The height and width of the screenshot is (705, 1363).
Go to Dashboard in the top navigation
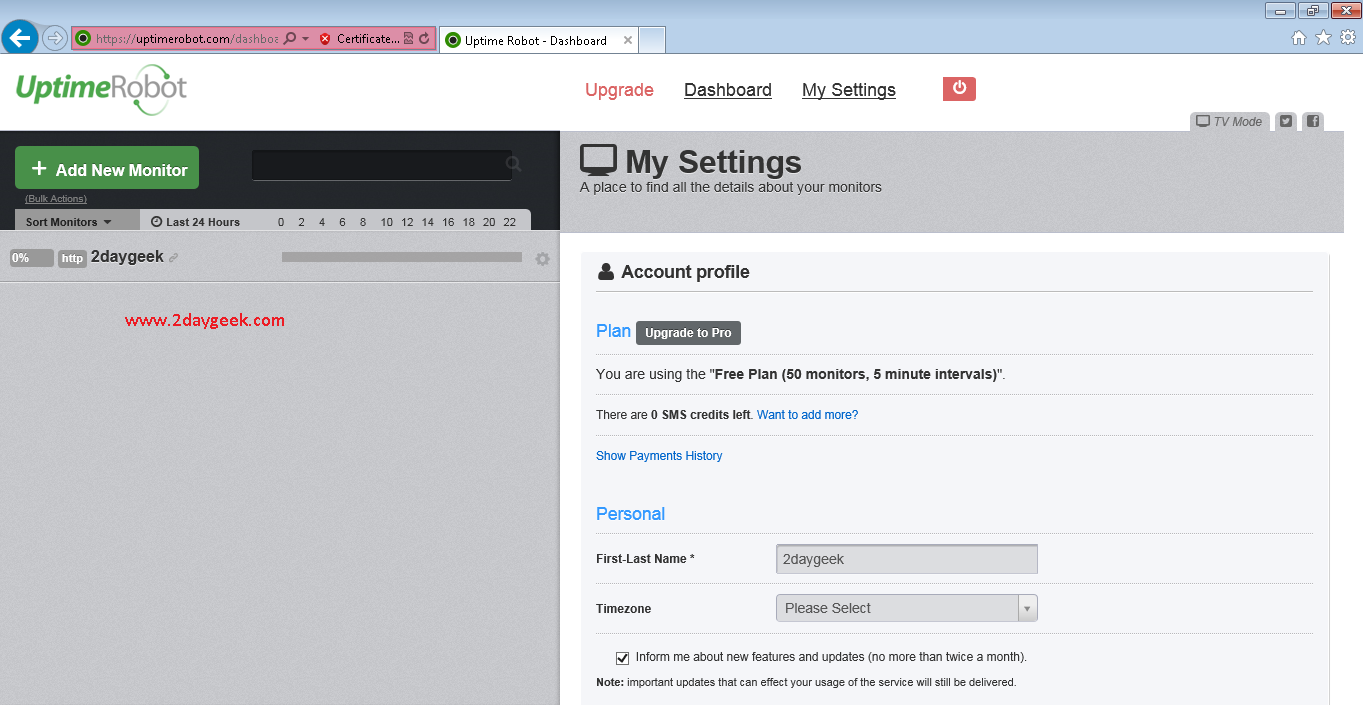click(x=728, y=90)
